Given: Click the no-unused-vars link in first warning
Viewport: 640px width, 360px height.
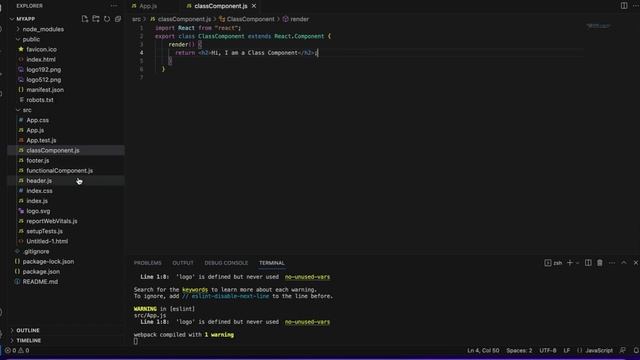Looking at the screenshot, I should tap(307, 277).
